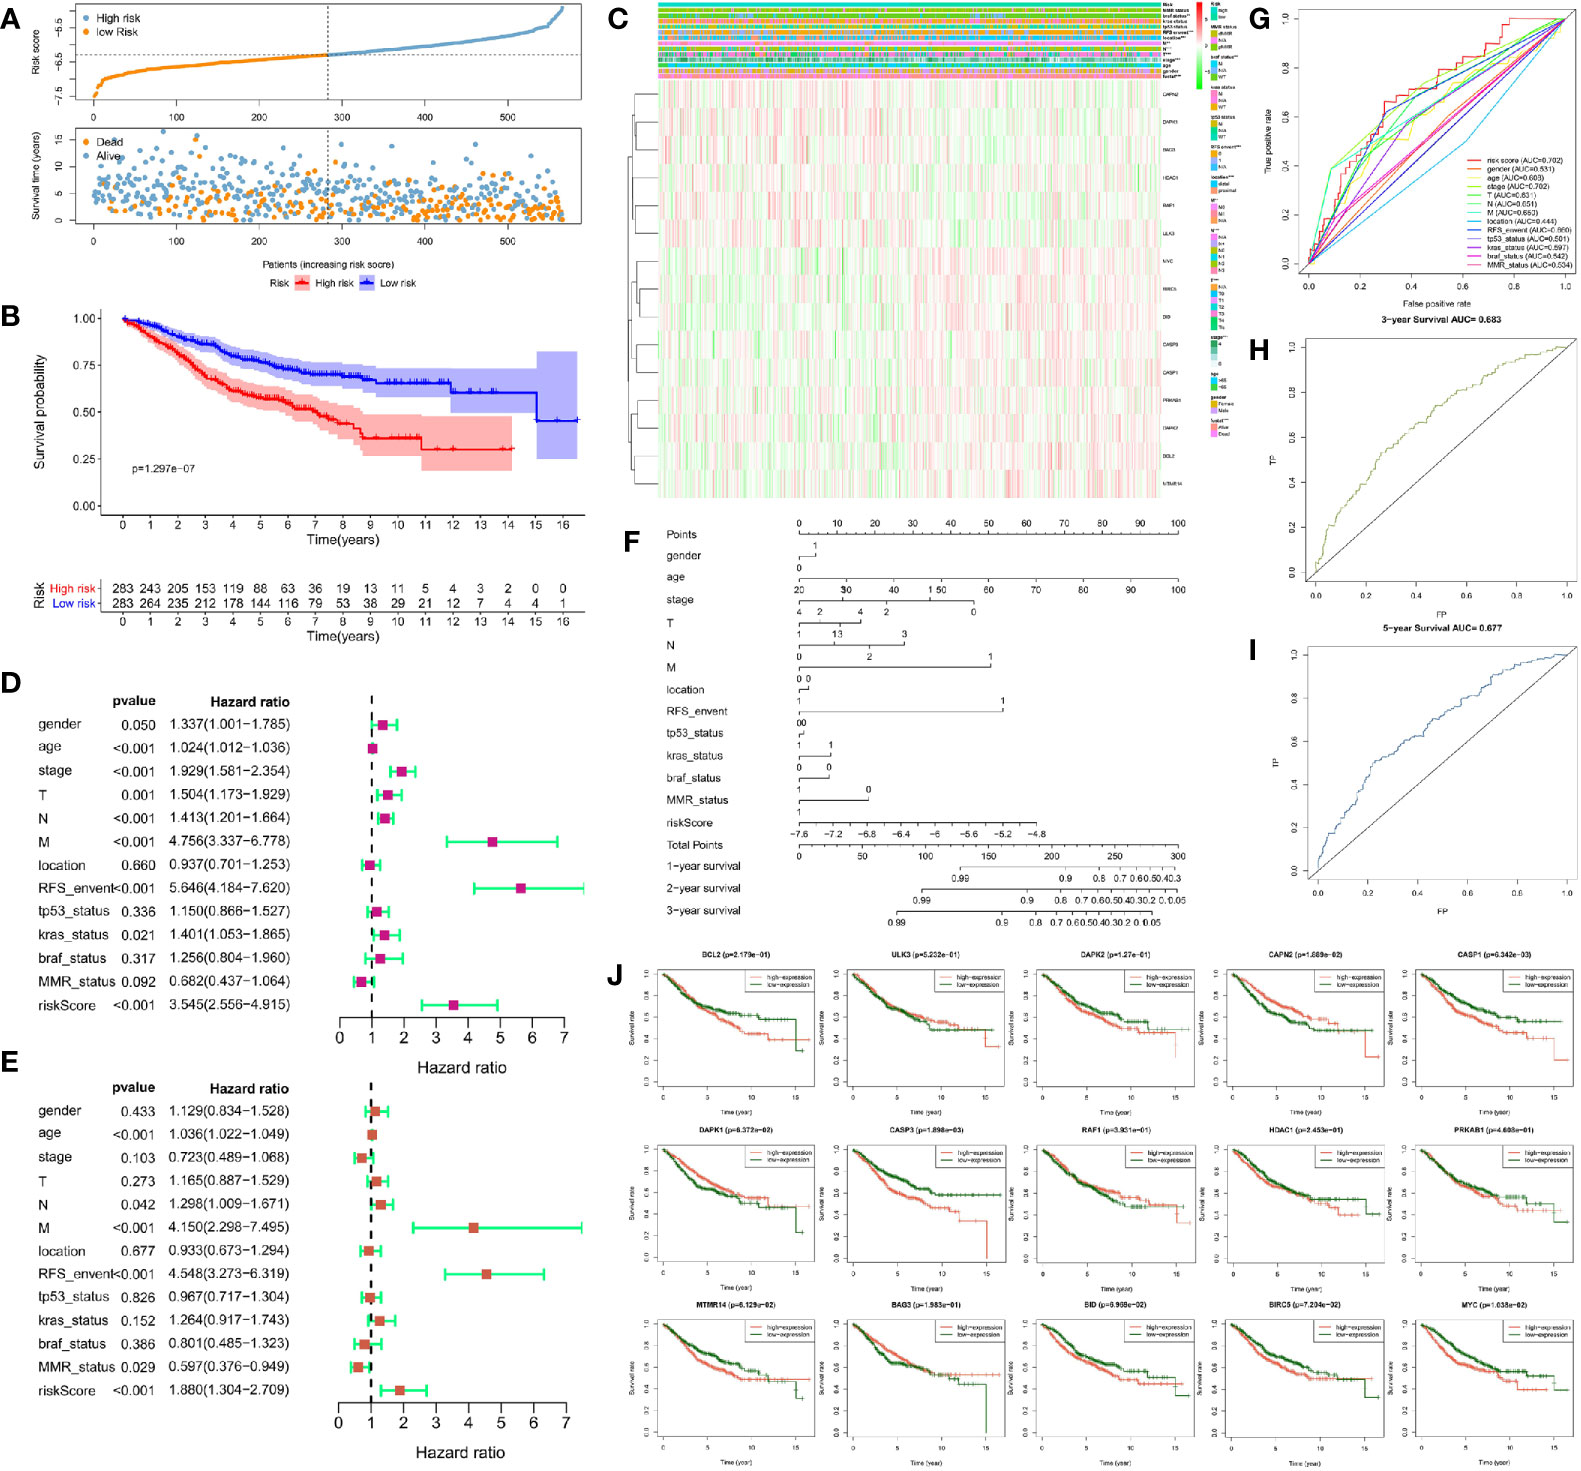Click the '3-year survival' nomogram row label
Screen dimensions: 1581x1471
pos(703,911)
